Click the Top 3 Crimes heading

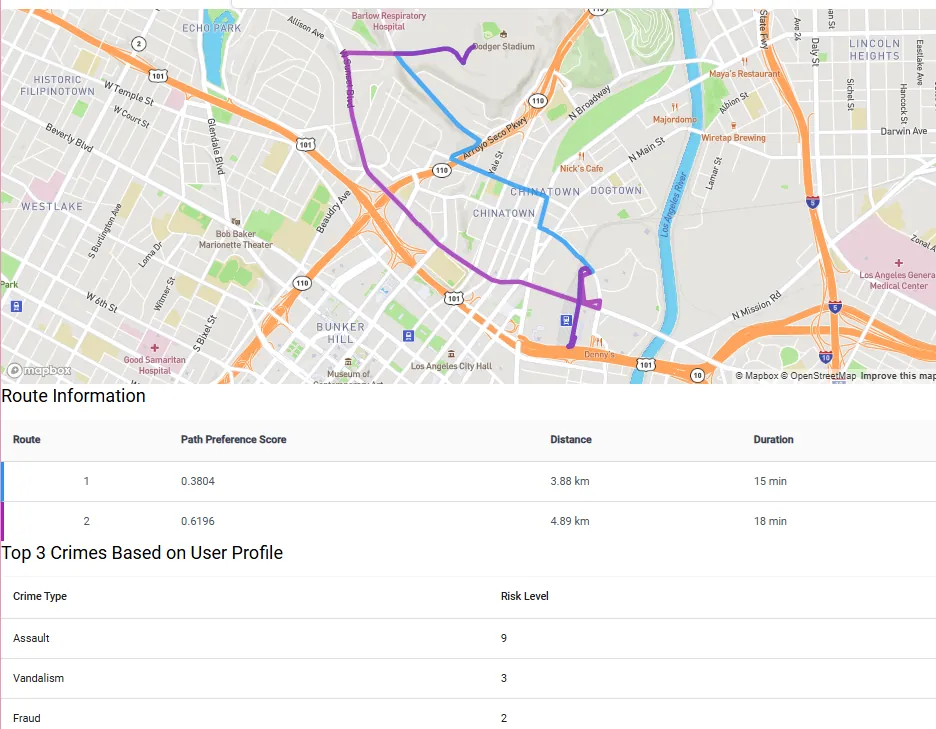point(142,553)
